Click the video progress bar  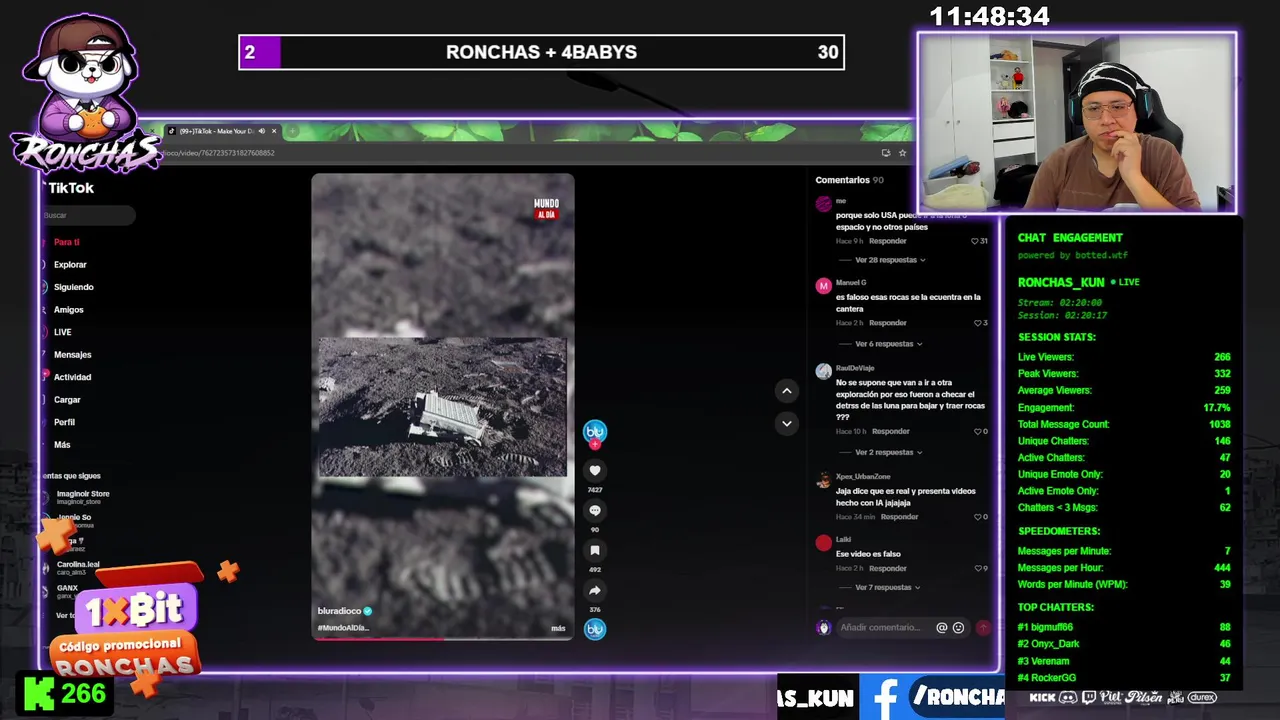click(x=443, y=638)
